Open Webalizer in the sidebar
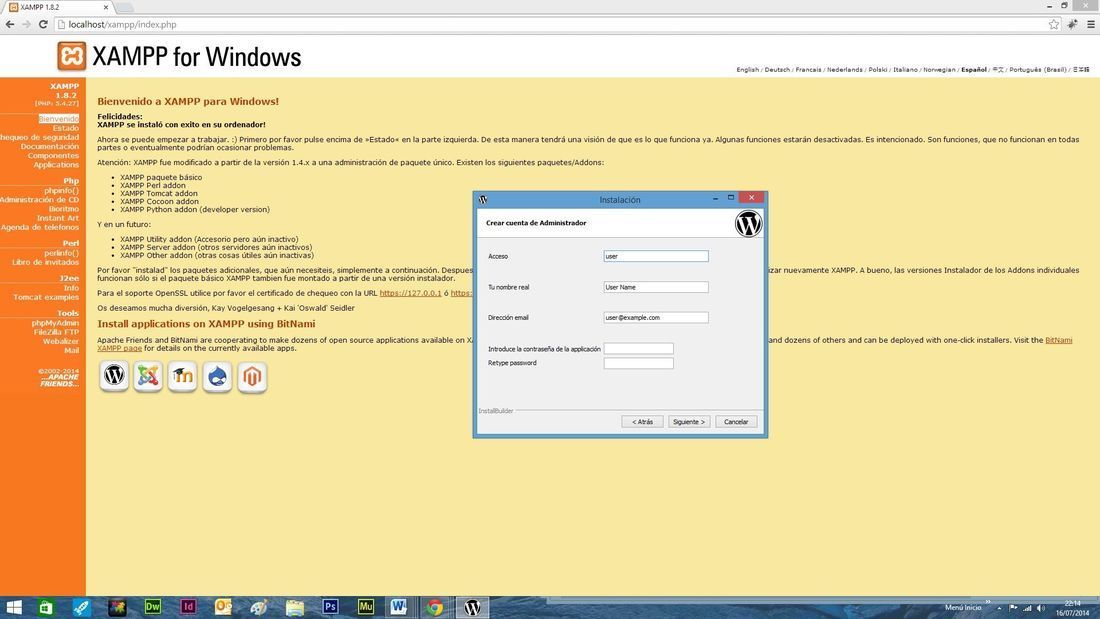The height and width of the screenshot is (619, 1100). click(x=61, y=342)
